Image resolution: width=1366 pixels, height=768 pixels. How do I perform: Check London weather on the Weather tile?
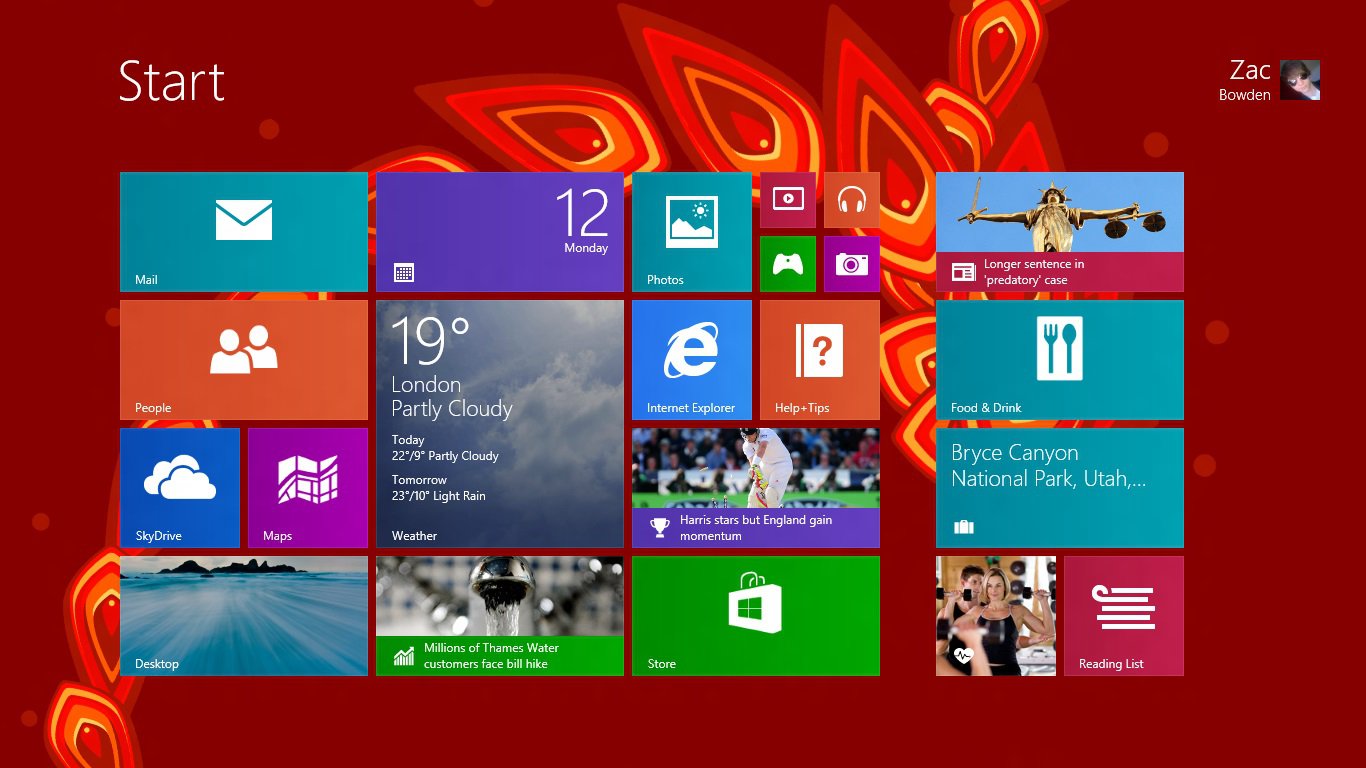coord(499,423)
